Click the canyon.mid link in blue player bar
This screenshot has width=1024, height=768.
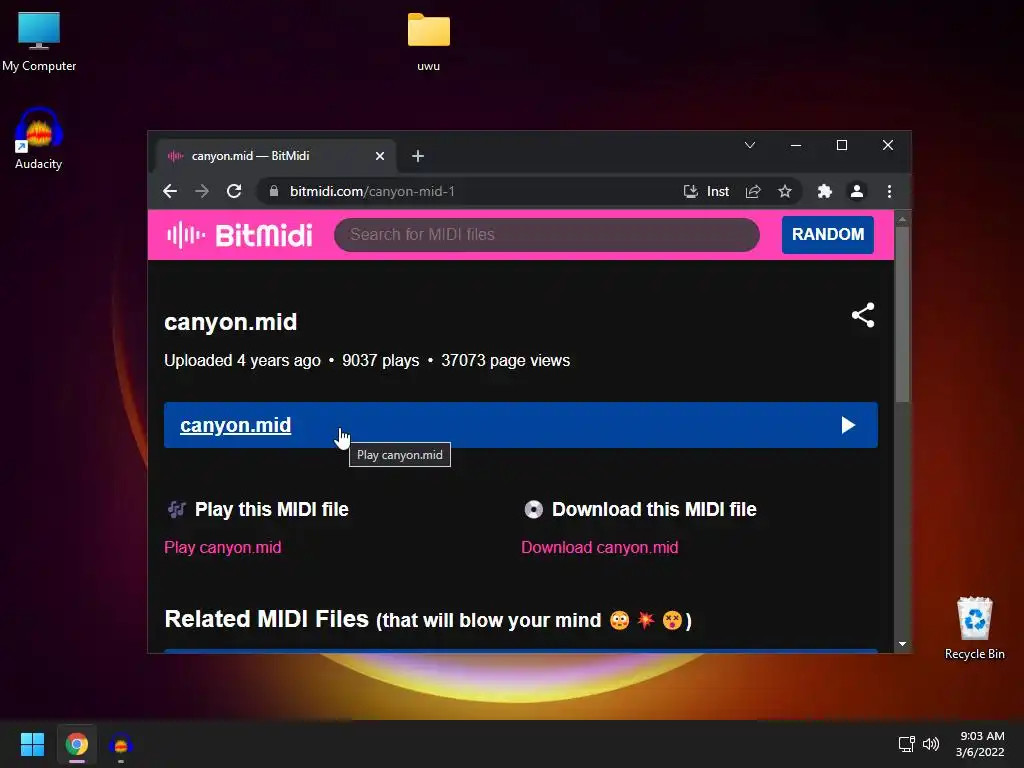click(236, 425)
